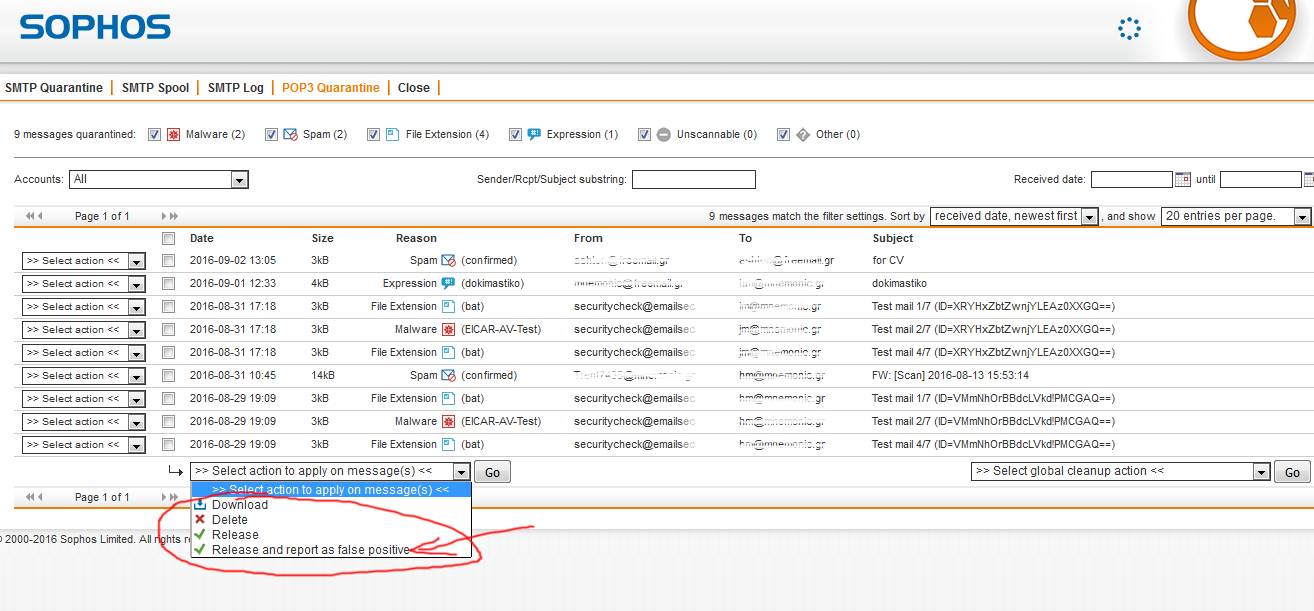The image size is (1314, 611).
Task: Click the '14kB' size cell
Action: coord(323,376)
